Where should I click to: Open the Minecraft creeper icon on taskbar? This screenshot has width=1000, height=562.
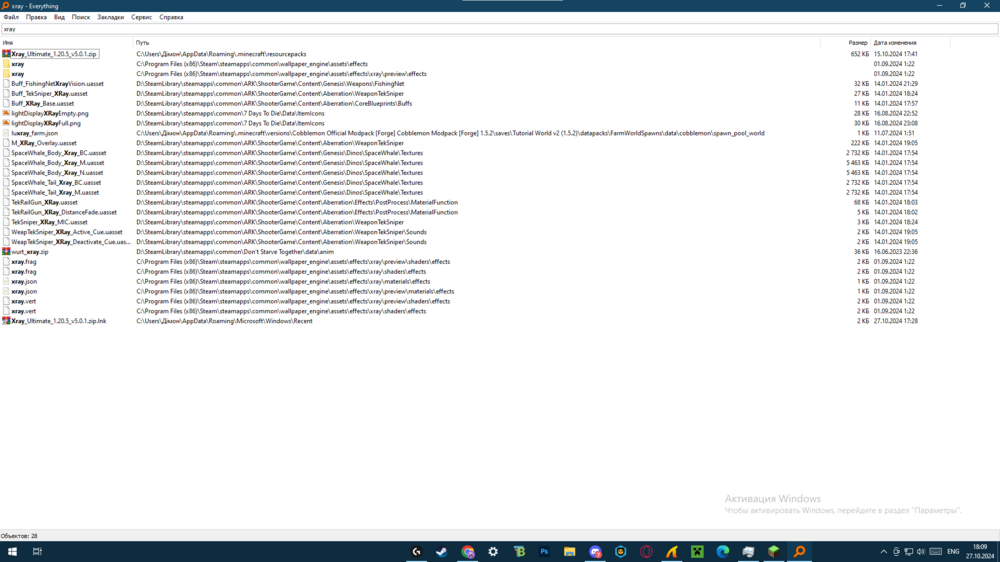point(697,552)
